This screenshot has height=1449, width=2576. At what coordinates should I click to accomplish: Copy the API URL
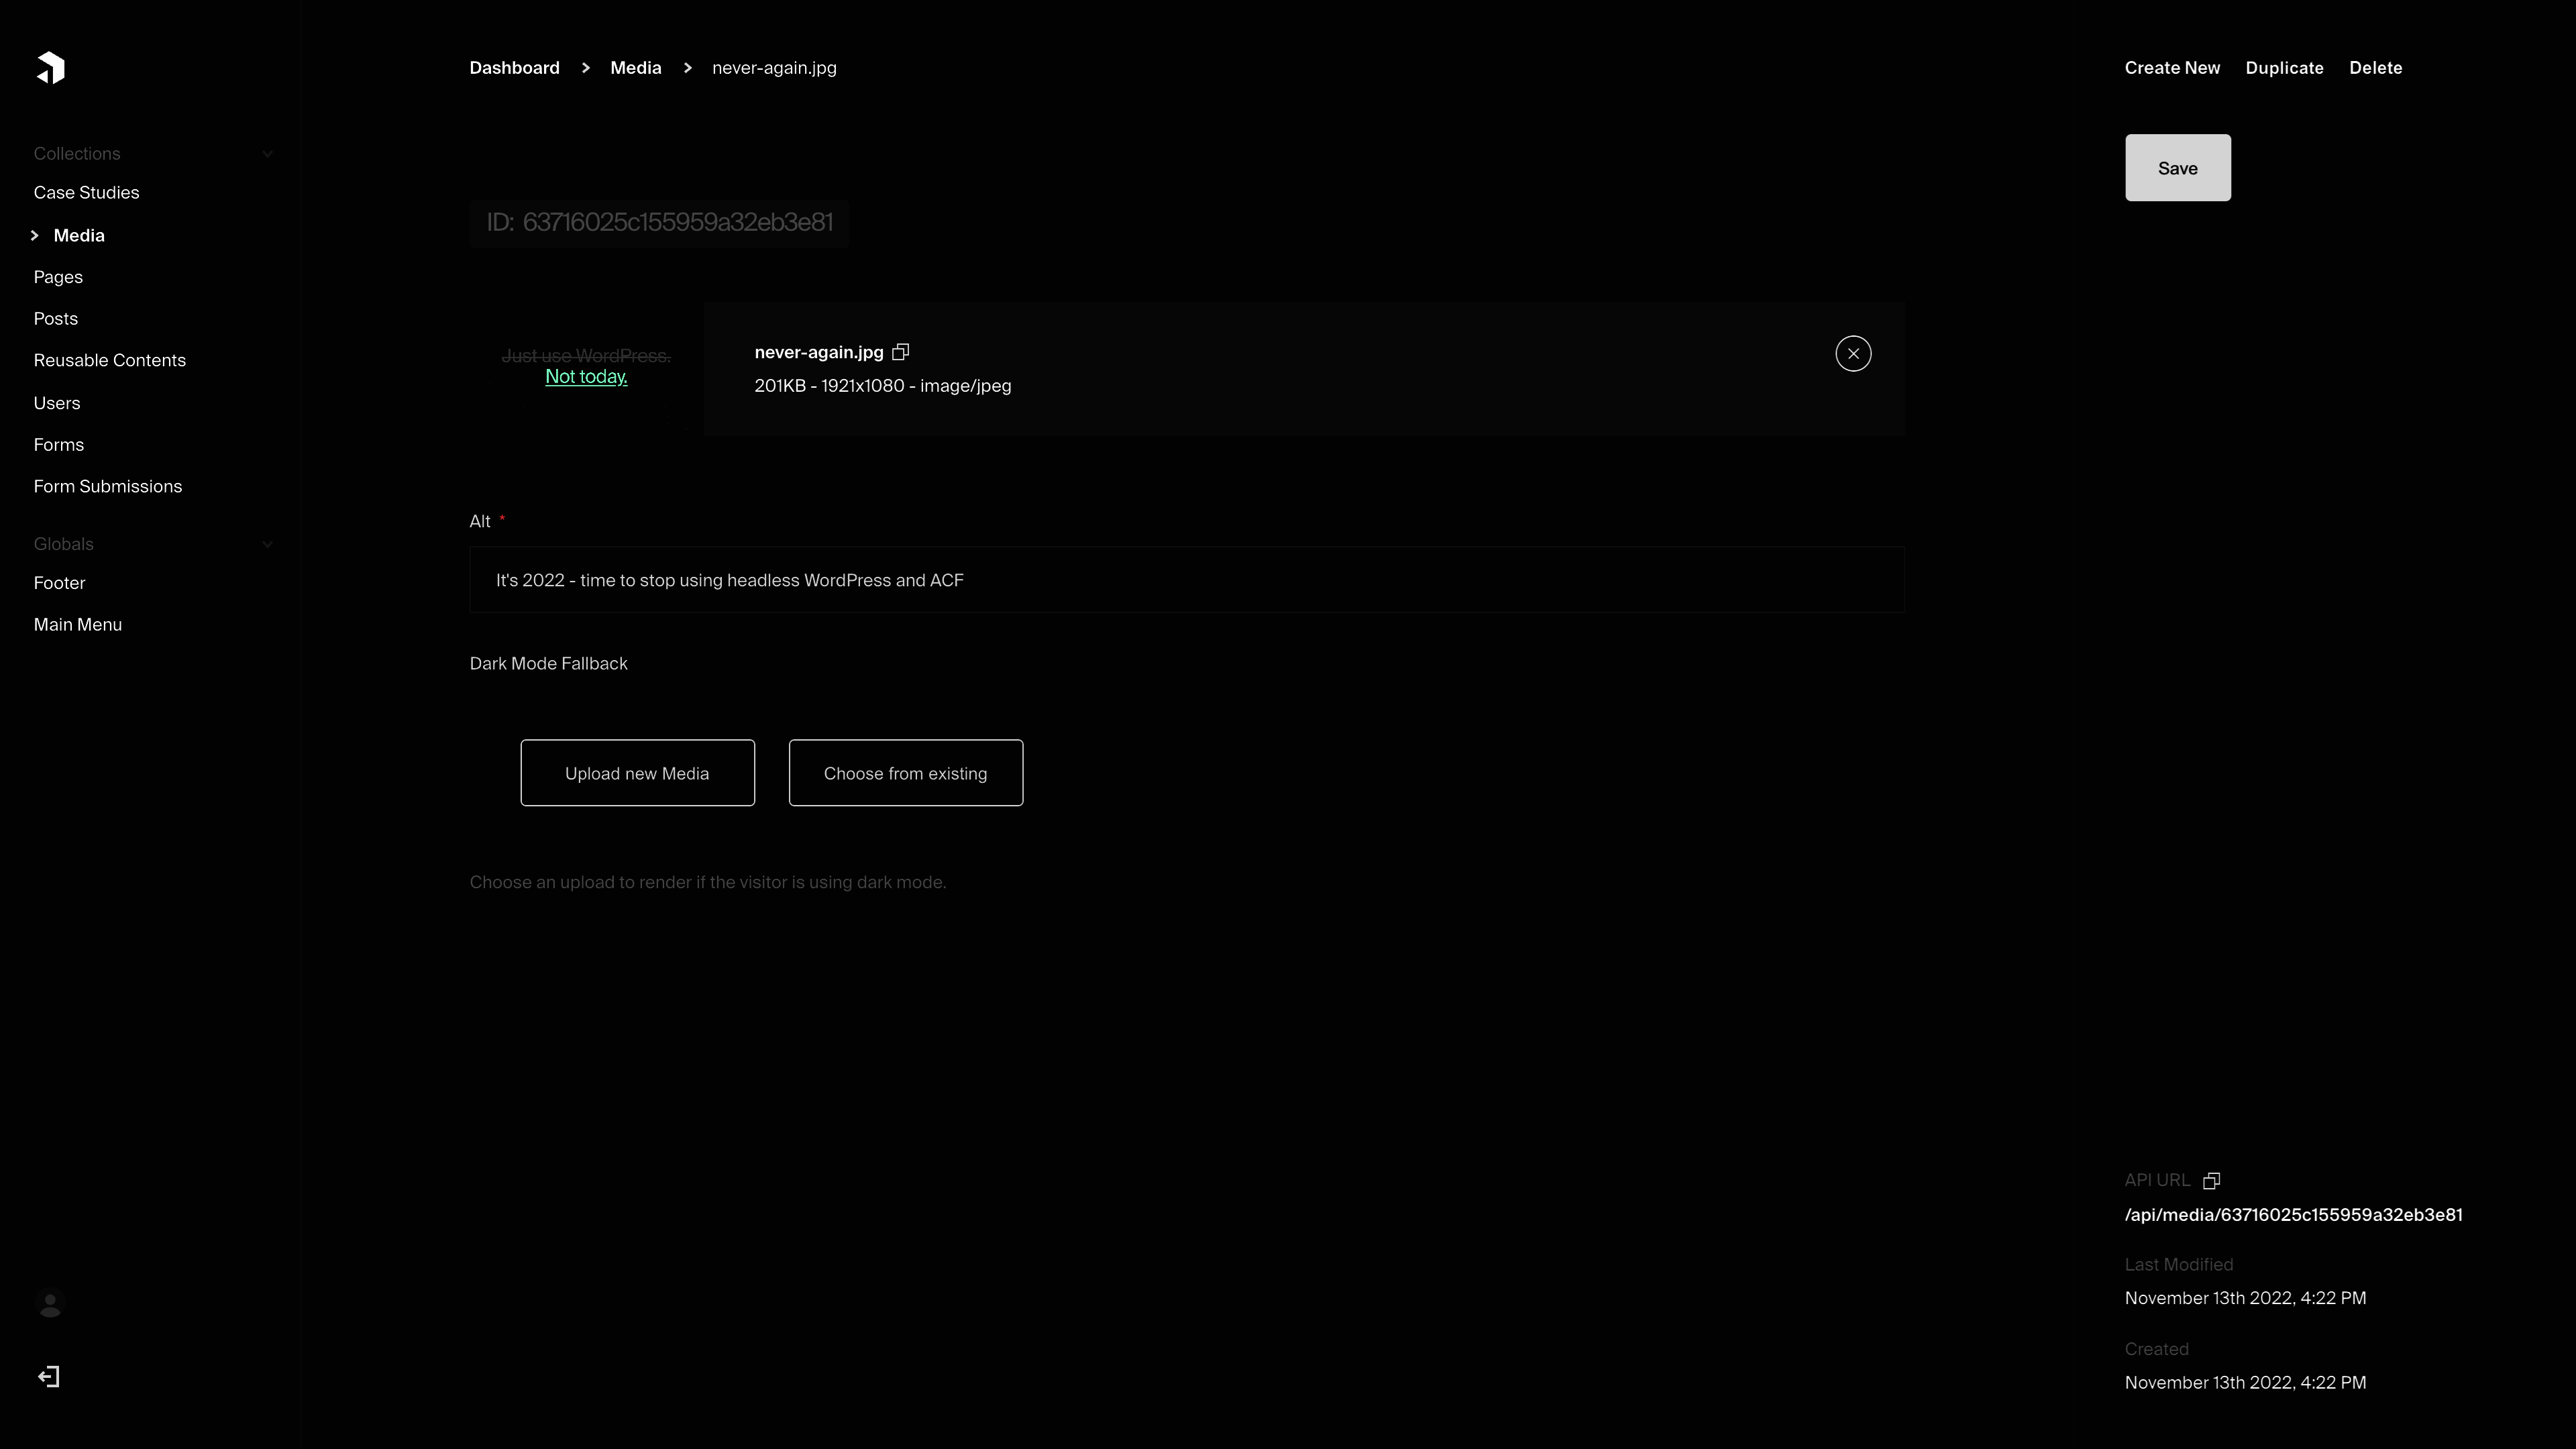[2211, 1181]
